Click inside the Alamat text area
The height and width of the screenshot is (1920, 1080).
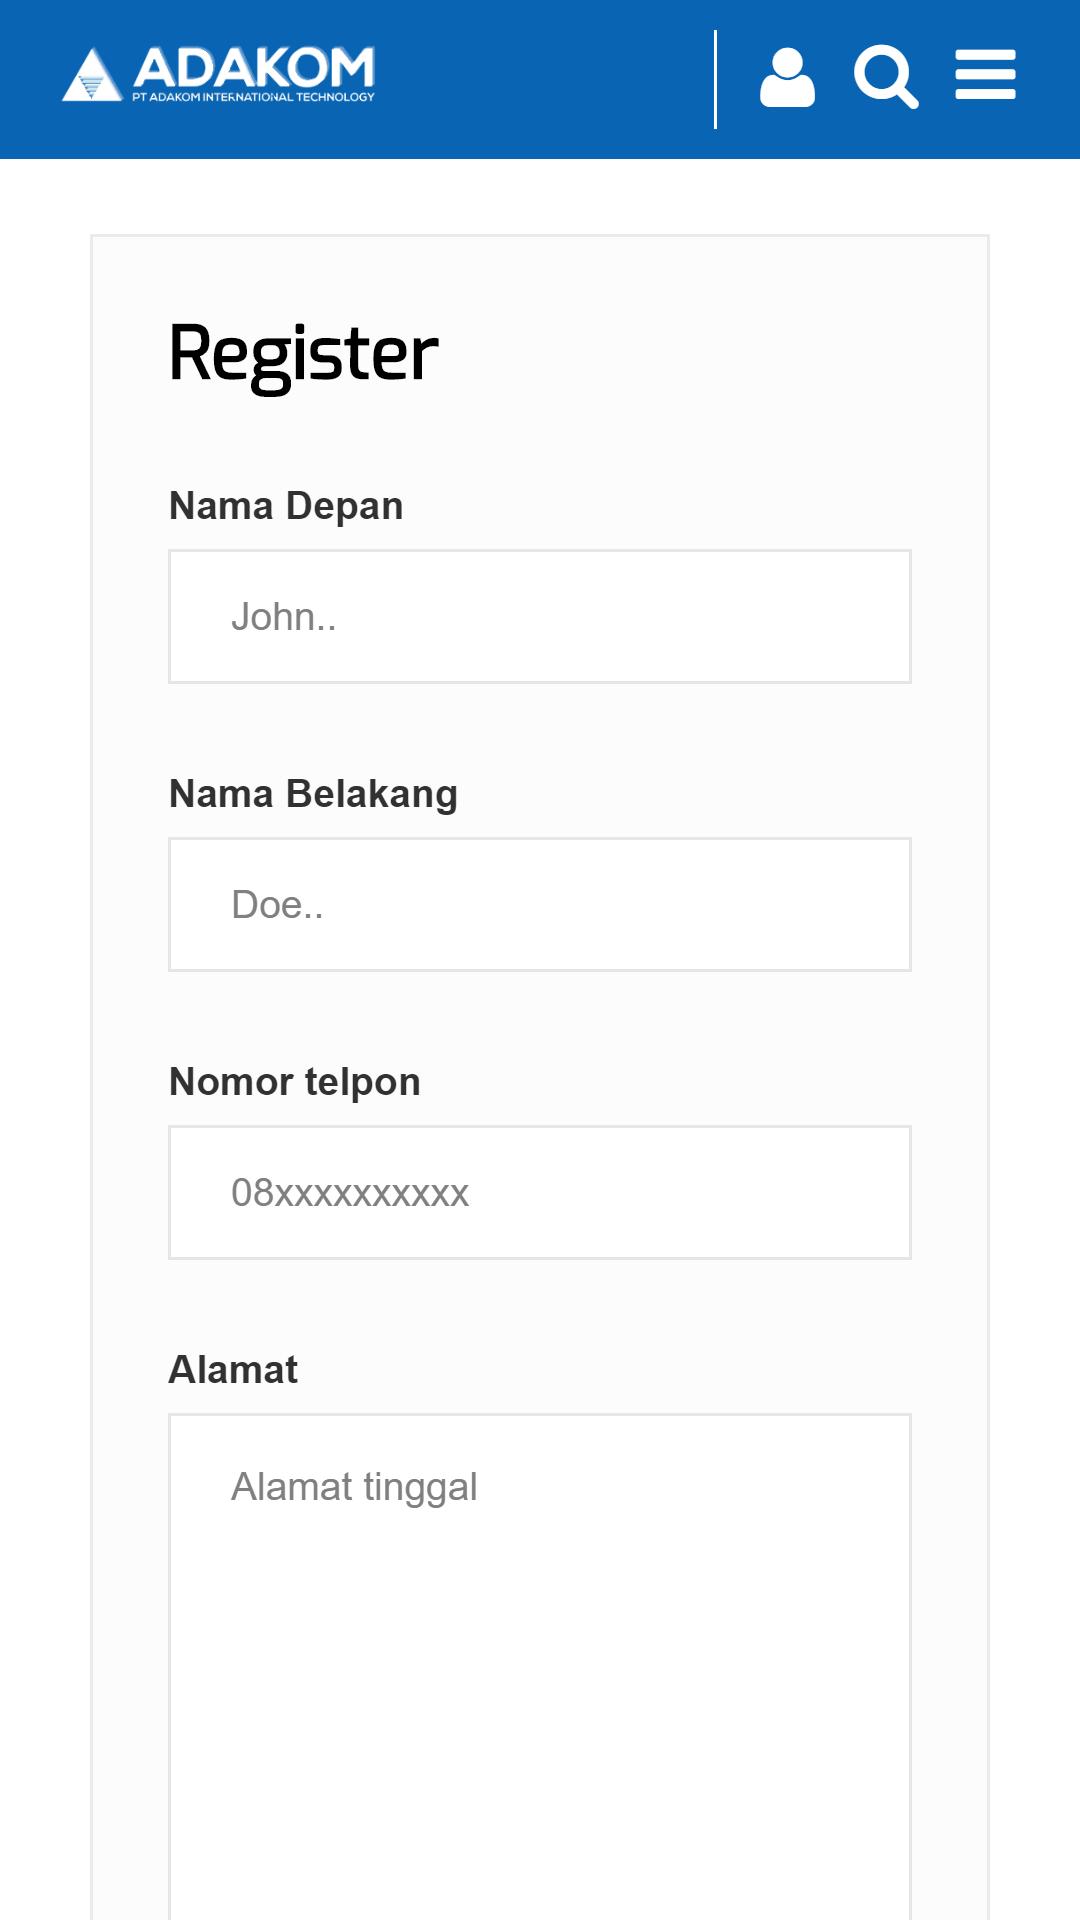coord(540,1666)
